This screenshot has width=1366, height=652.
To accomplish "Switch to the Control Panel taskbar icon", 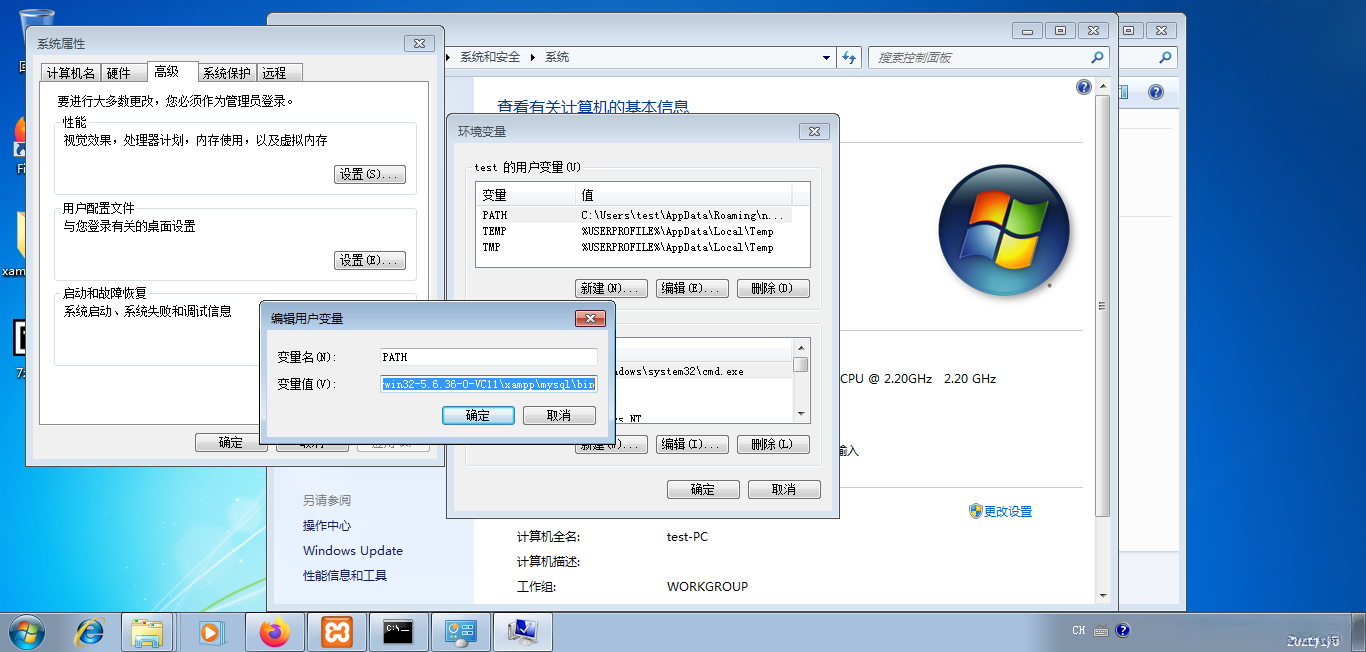I will pos(461,632).
